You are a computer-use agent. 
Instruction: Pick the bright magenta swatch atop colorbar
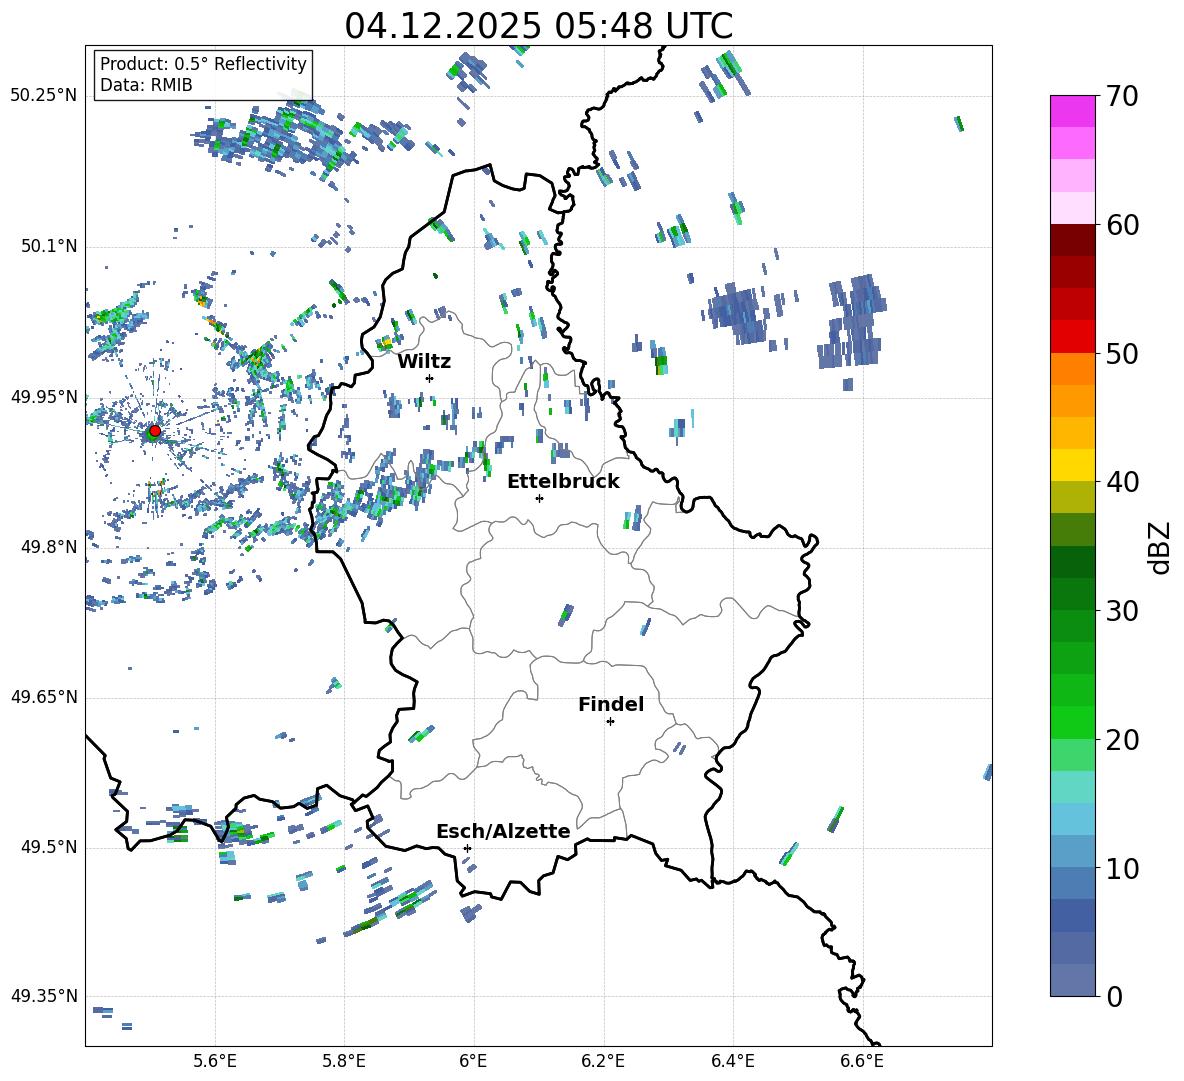(x=1073, y=111)
